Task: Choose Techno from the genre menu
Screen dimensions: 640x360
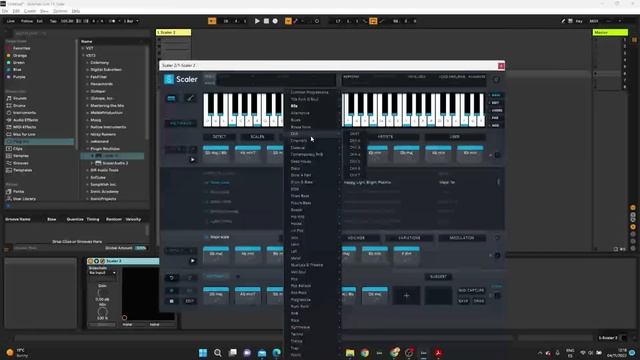Action: (312, 334)
